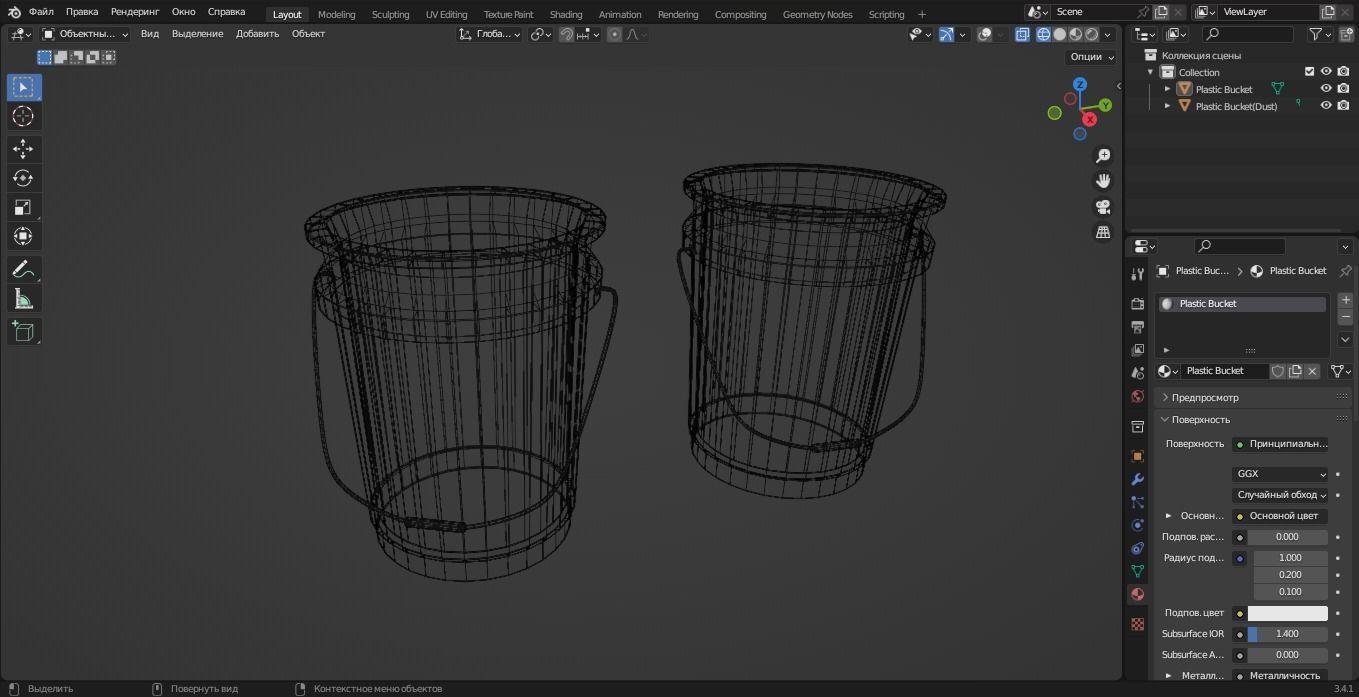Unlink the Plastic Bucket material
The height and width of the screenshot is (697, 1359).
1312,371
